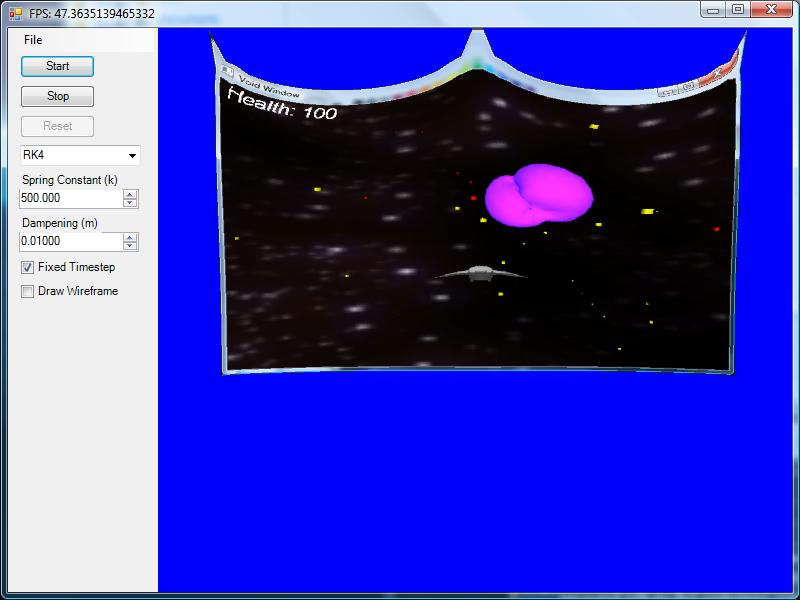Close the main application window
Screen dimensions: 800x600
772,9
